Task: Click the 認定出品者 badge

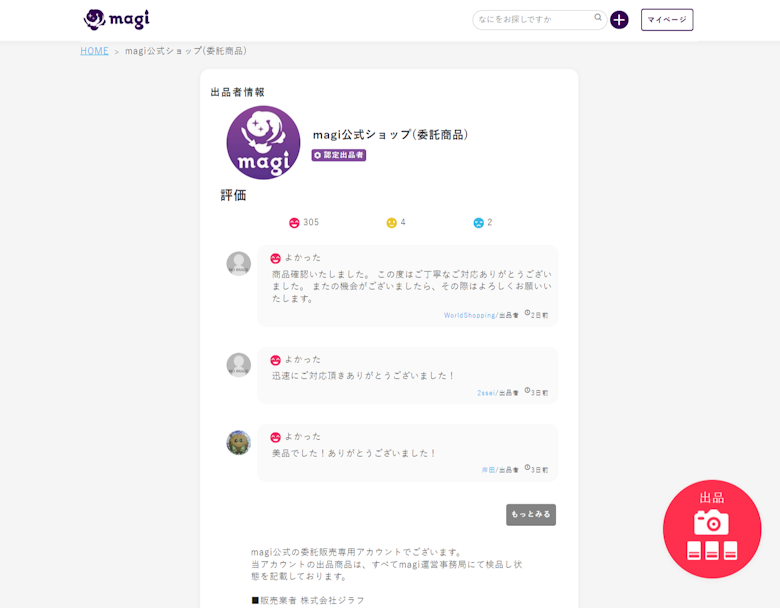Action: tap(339, 155)
